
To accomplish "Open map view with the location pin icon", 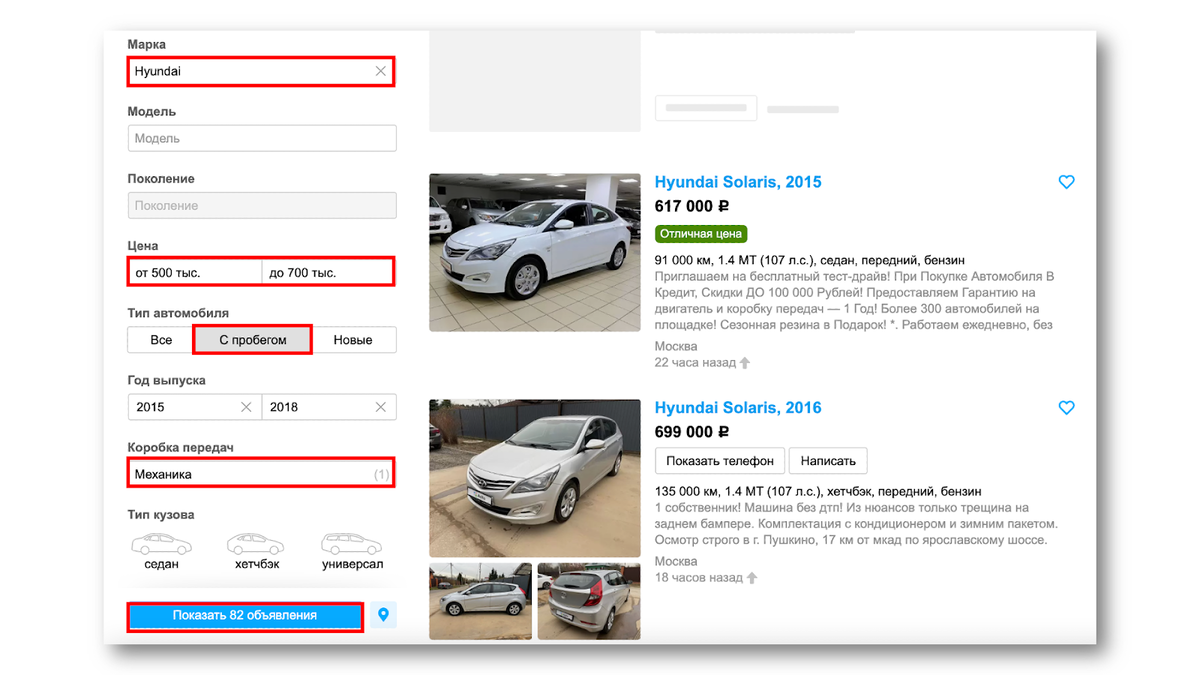I will coord(383,615).
